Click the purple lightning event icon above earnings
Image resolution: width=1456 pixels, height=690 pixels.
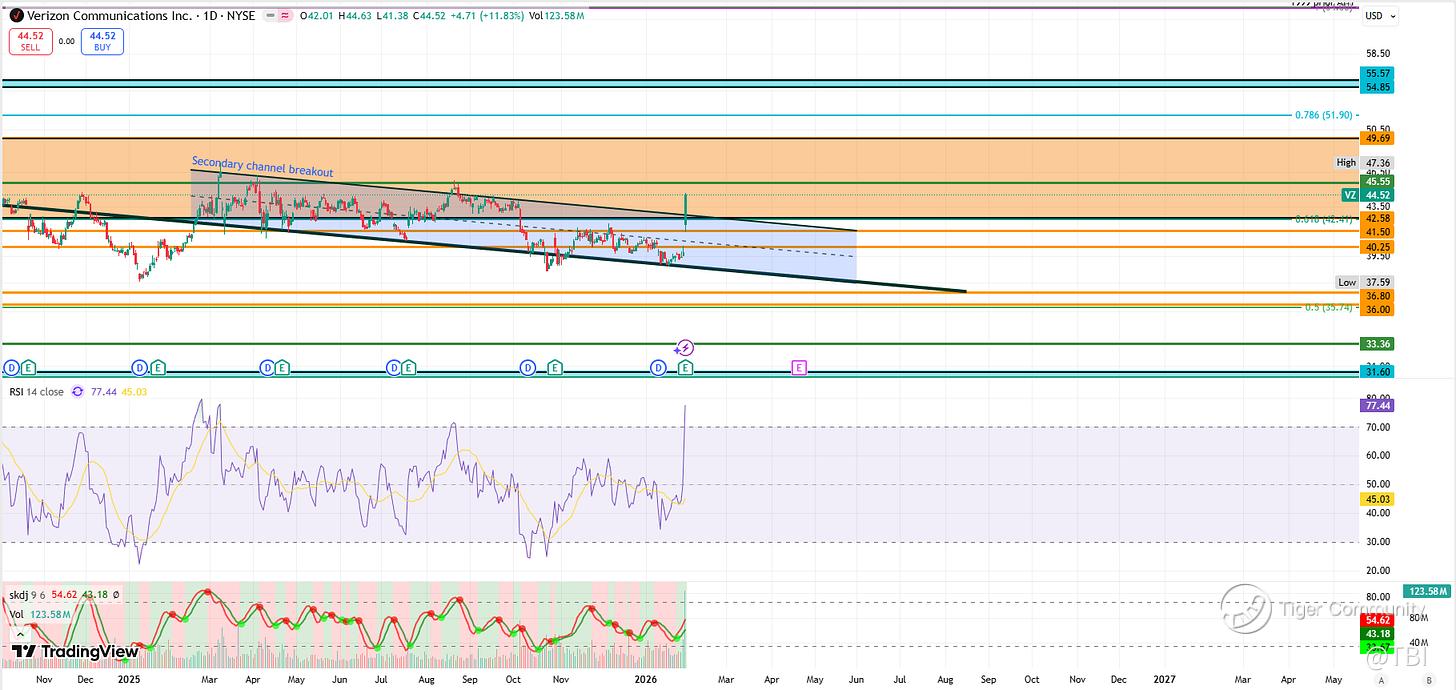click(685, 348)
